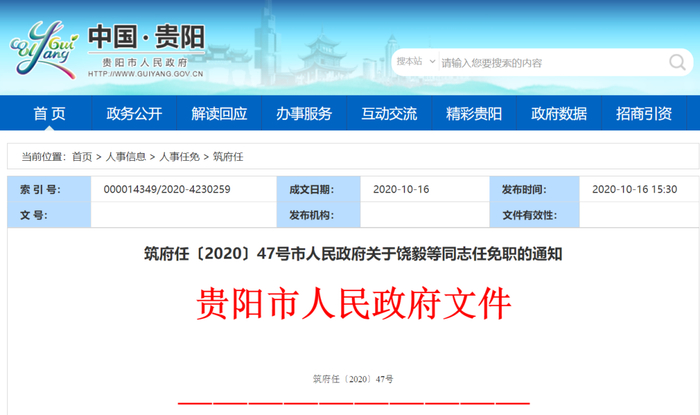Open the 精彩贵阳 menu item
The height and width of the screenshot is (415, 700).
pos(474,113)
